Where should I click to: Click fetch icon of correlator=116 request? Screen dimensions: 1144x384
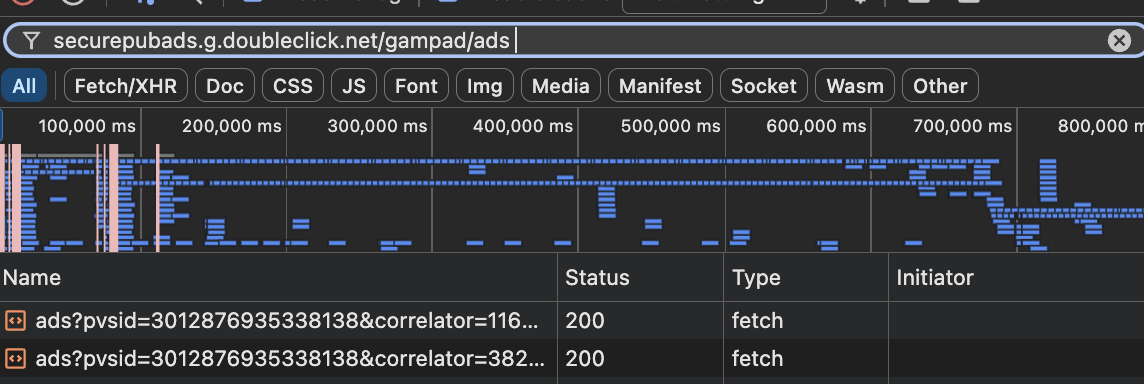[x=15, y=320]
